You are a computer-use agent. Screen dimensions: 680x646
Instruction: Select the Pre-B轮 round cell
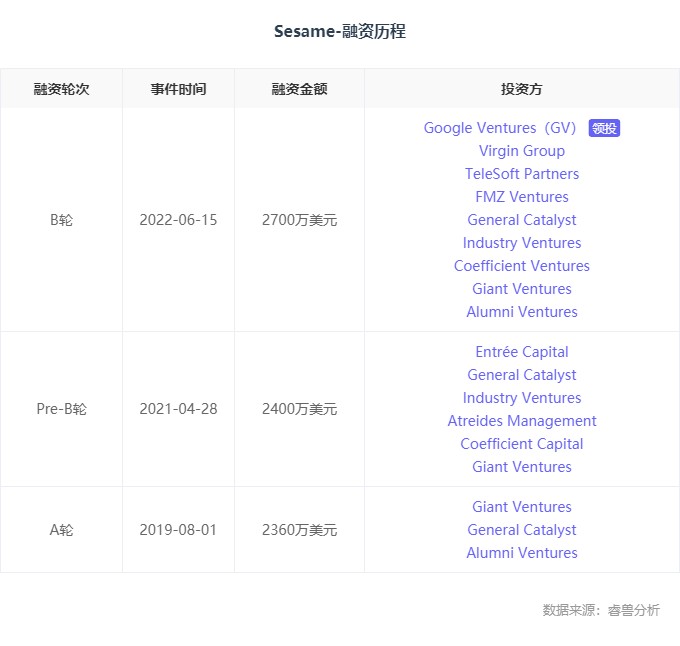61,408
